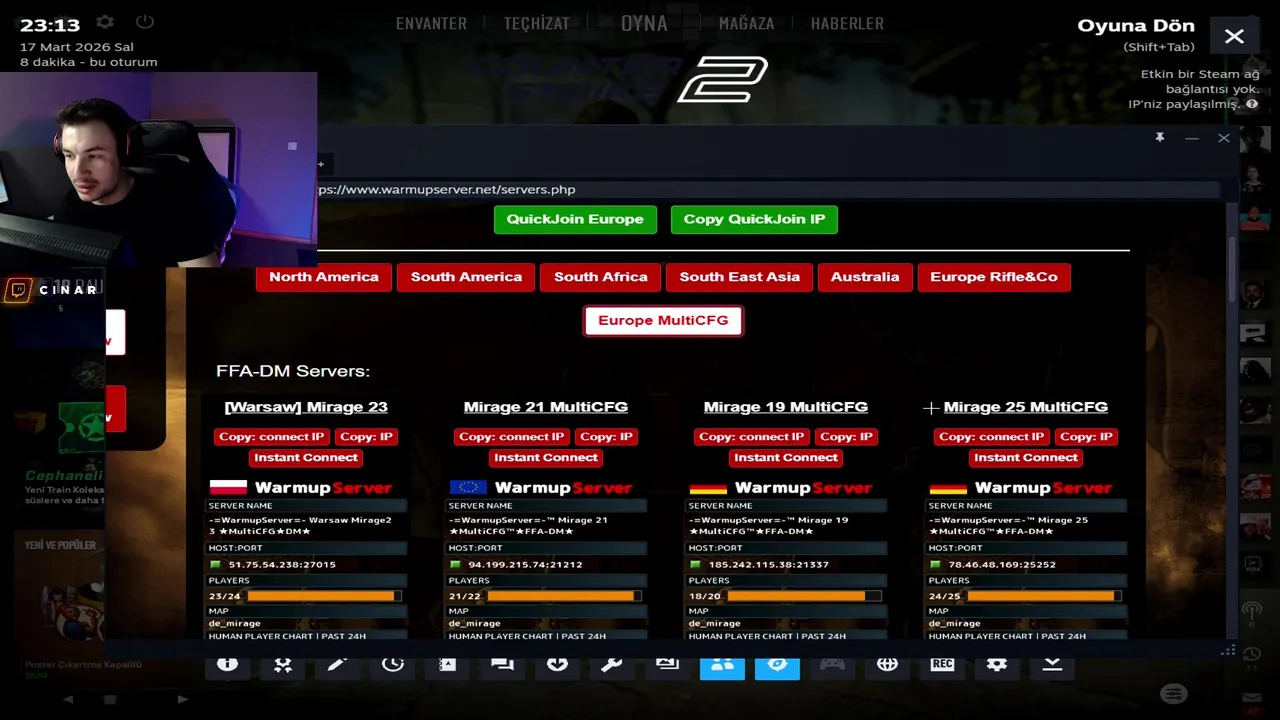Open the notes pencil icon
The width and height of the screenshot is (1280, 720).
click(337, 664)
